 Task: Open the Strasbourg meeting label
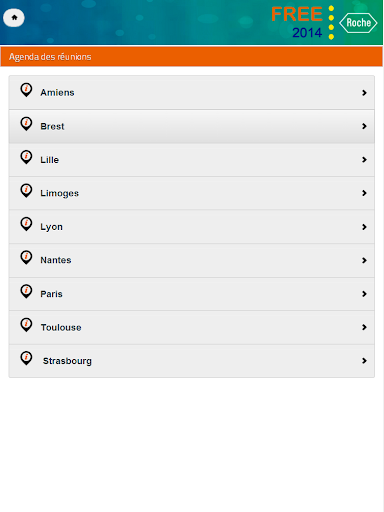(x=67, y=361)
